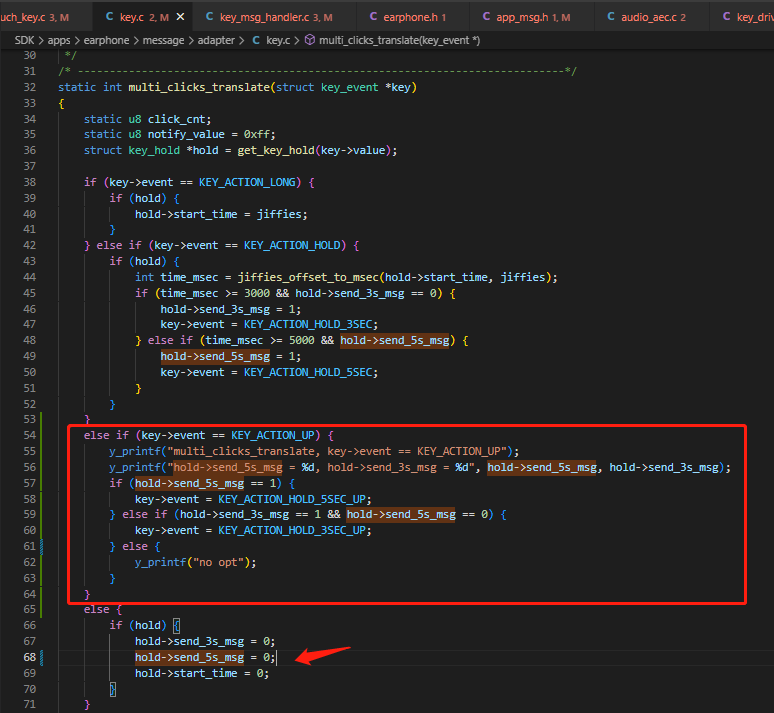Open the adapter breadcrumb folder

point(216,40)
